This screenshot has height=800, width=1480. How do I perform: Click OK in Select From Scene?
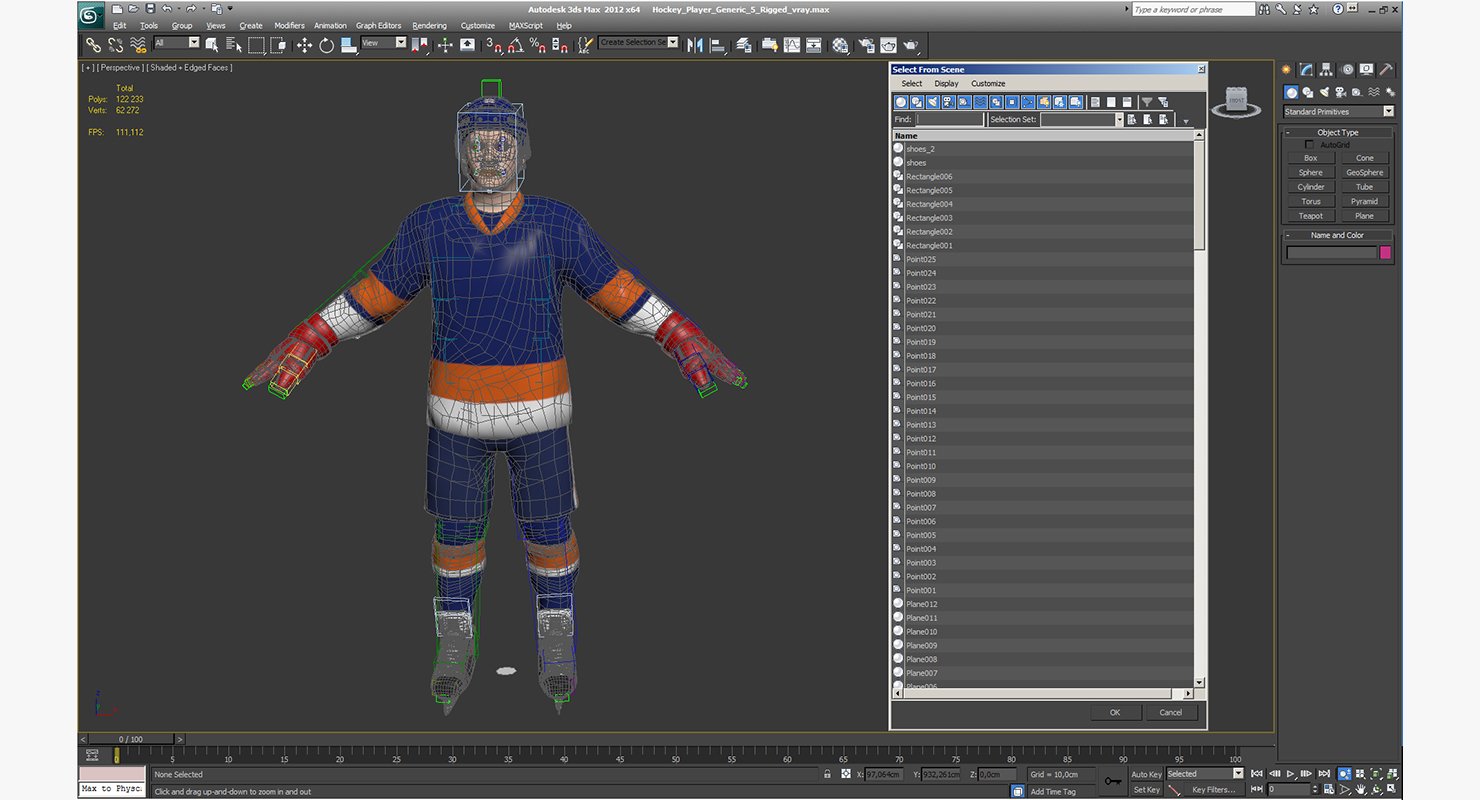click(1114, 713)
